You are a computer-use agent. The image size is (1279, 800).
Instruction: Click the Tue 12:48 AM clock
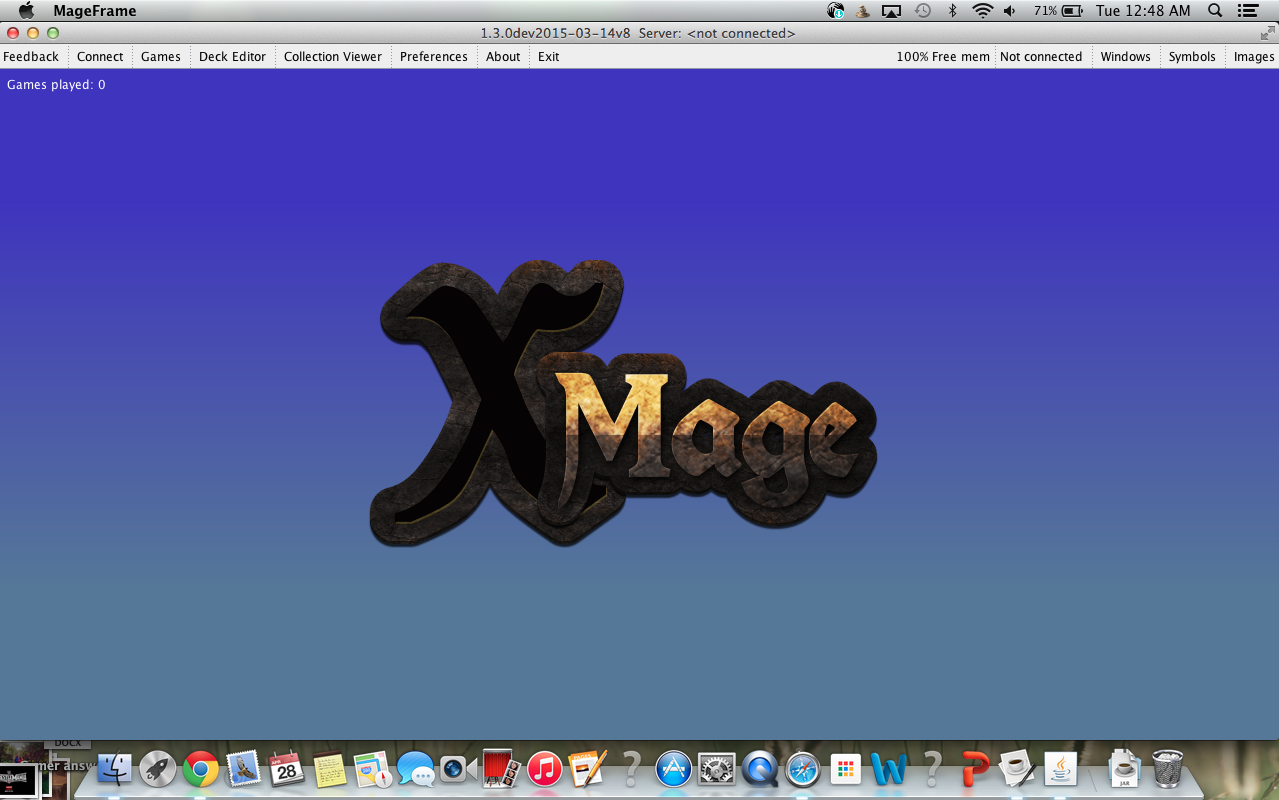point(1143,11)
